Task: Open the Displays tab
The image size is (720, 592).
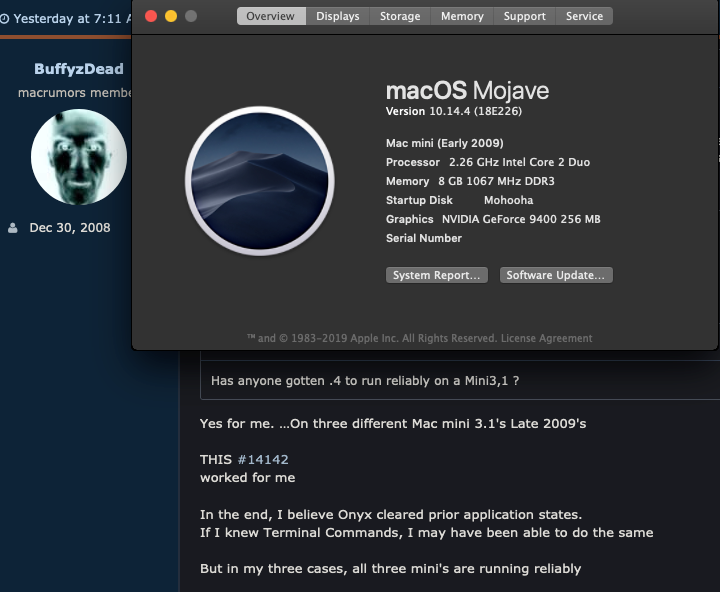Action: click(x=338, y=16)
